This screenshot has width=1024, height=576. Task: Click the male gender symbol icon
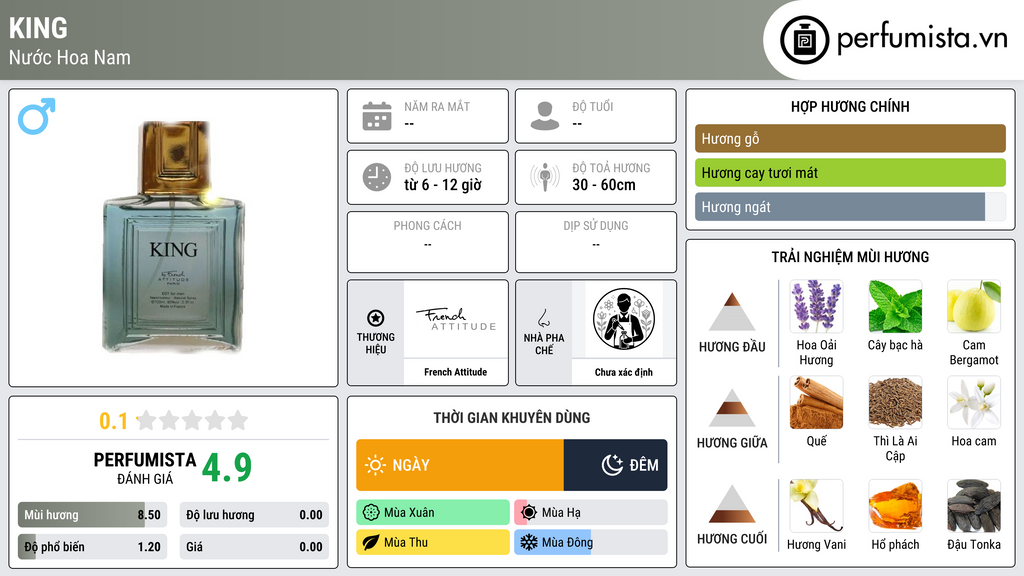[x=37, y=116]
